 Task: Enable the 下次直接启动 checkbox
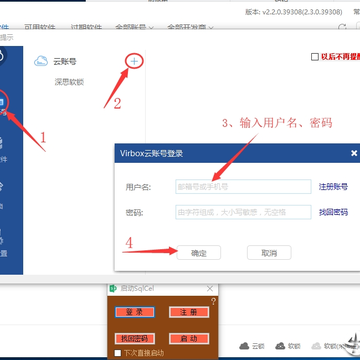(x=118, y=353)
